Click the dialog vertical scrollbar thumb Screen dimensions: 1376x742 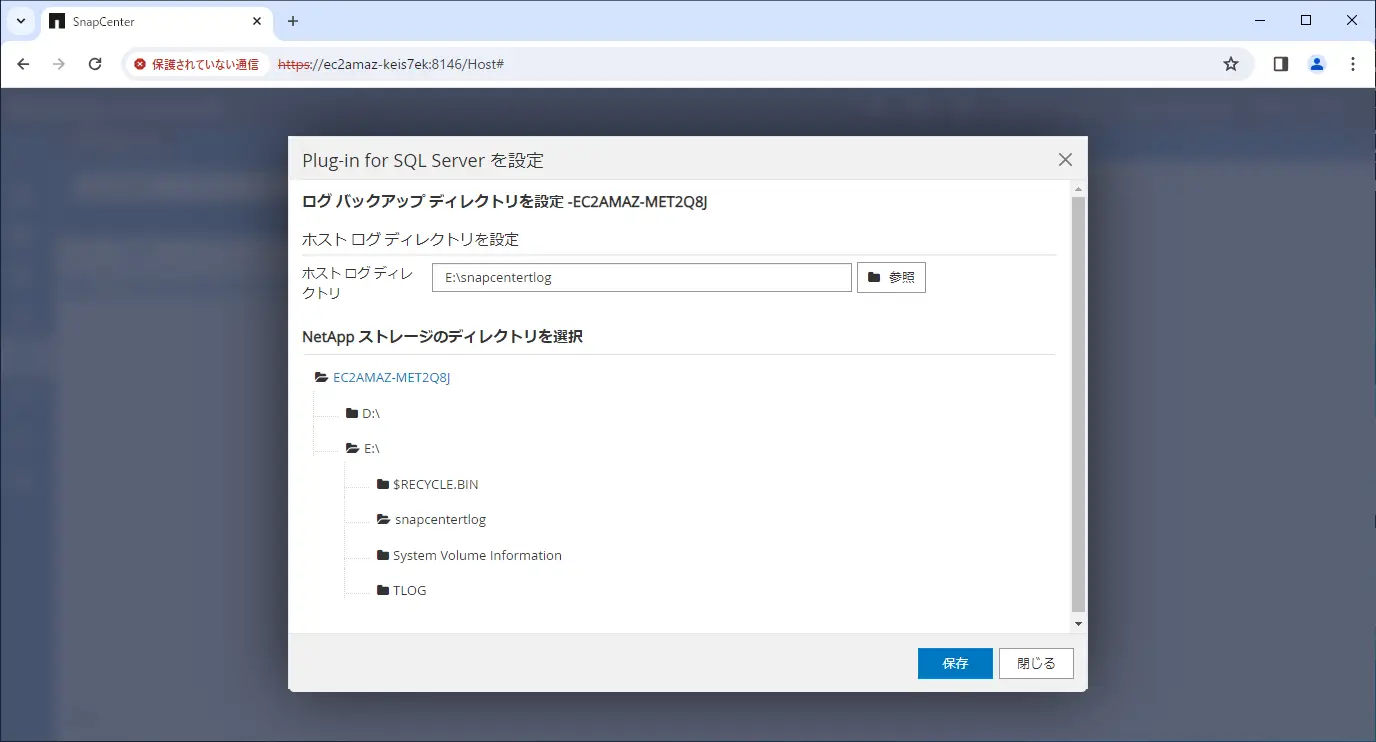coord(1078,404)
